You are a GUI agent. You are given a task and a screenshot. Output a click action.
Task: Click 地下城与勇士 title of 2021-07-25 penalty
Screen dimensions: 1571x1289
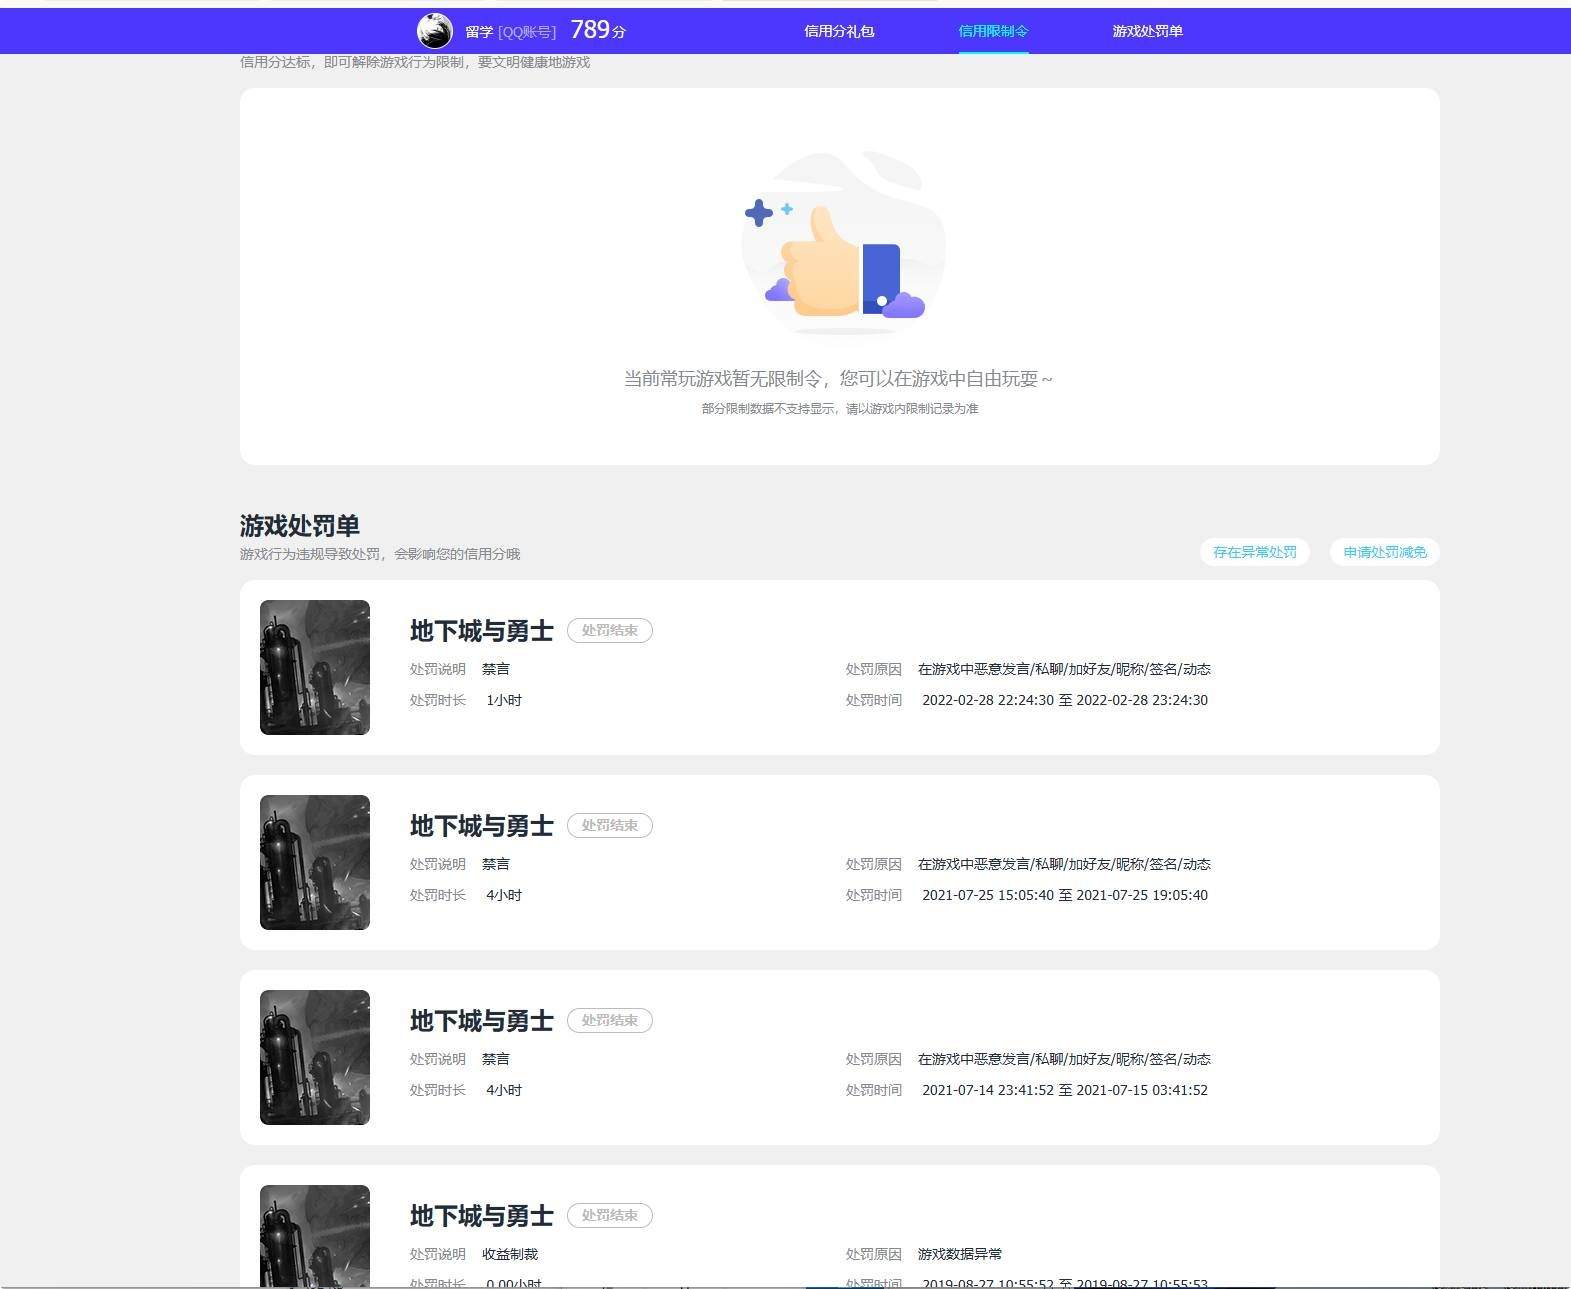(482, 826)
